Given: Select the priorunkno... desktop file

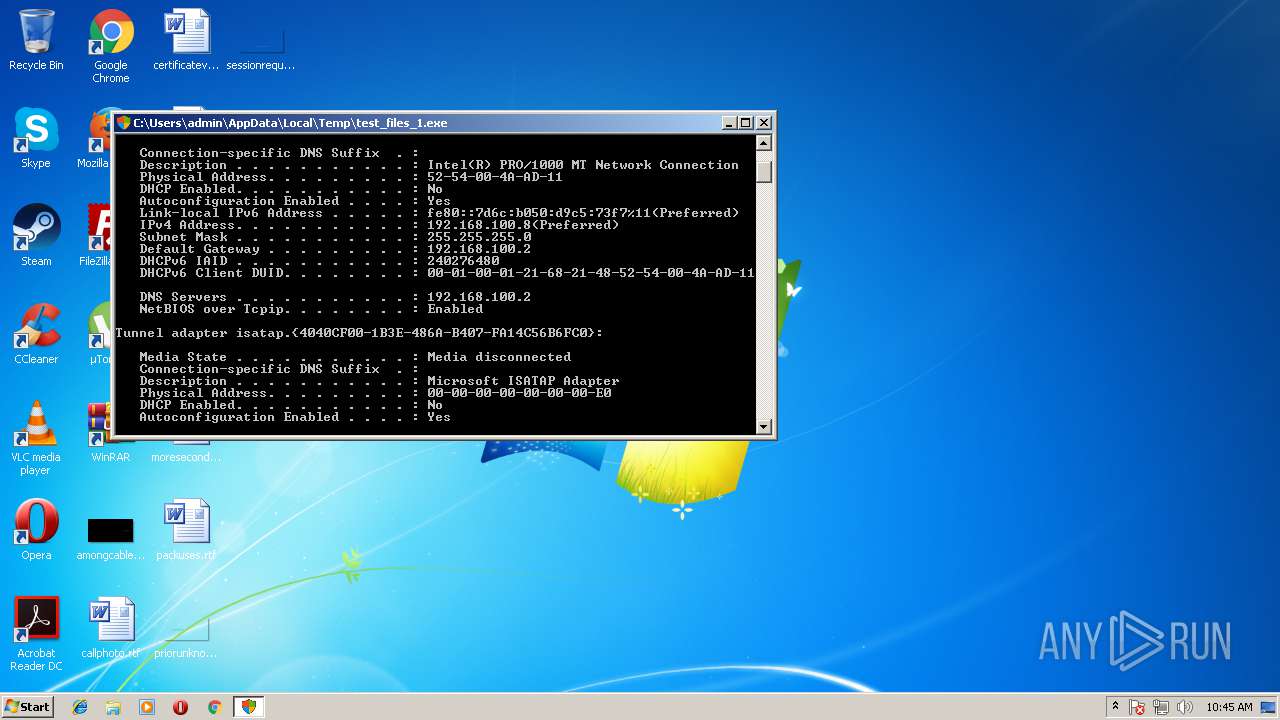Looking at the screenshot, I should tap(186, 638).
